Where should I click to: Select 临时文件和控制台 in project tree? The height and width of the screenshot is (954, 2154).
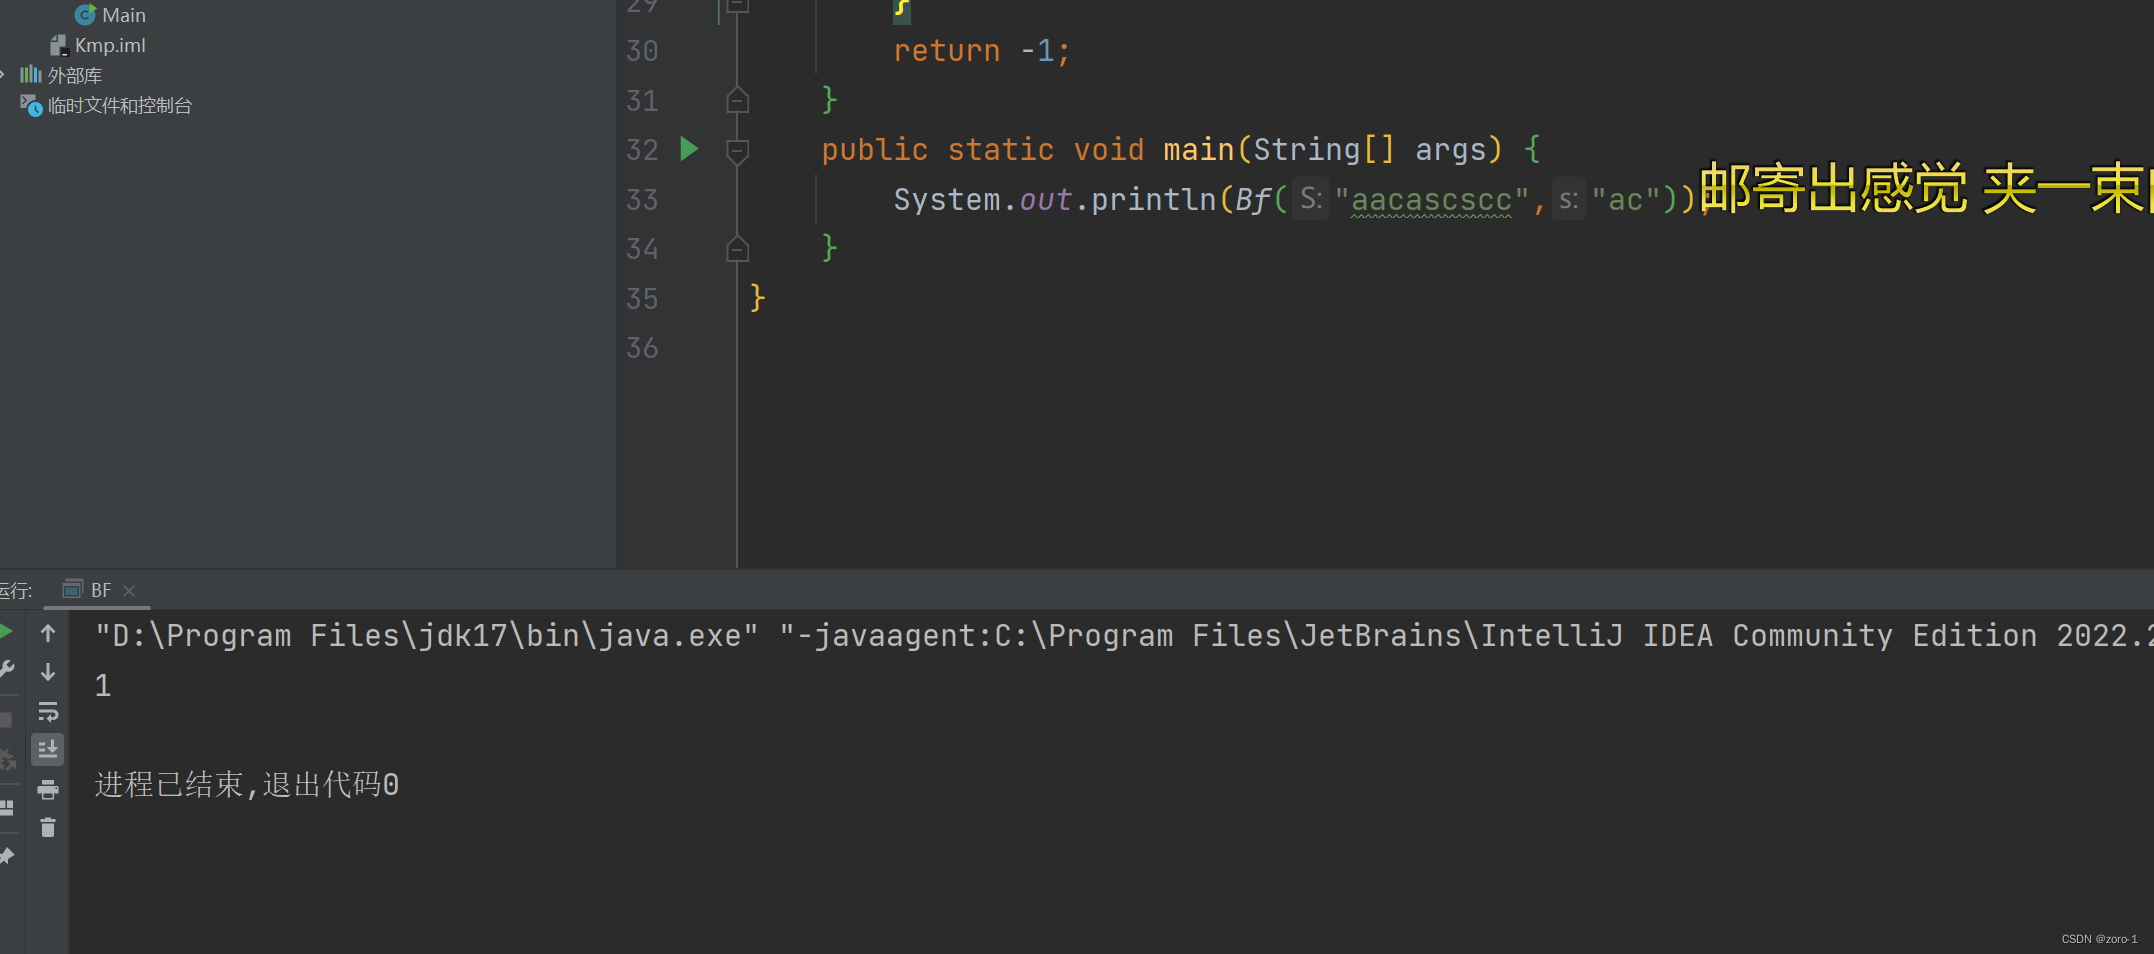point(106,105)
